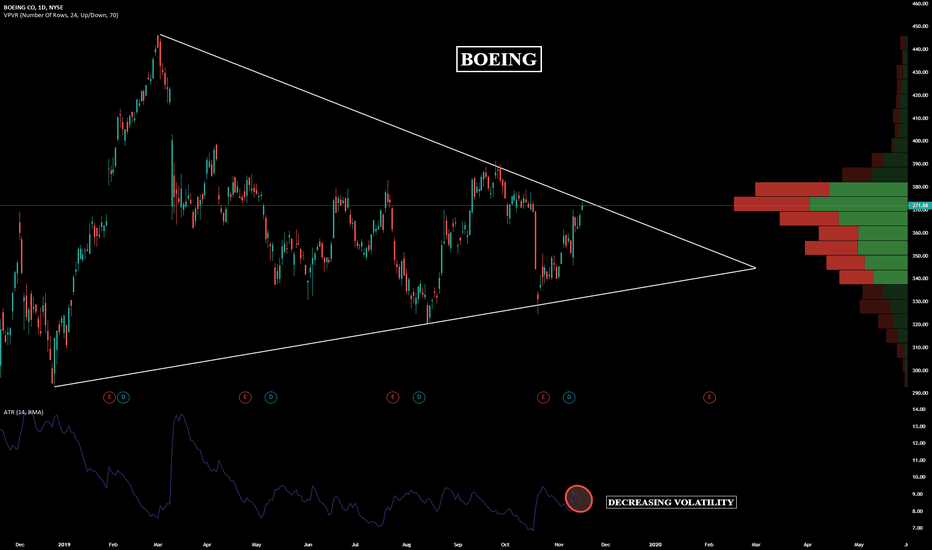Click the Sep time axis label
The image size is (932, 550).
click(458, 544)
